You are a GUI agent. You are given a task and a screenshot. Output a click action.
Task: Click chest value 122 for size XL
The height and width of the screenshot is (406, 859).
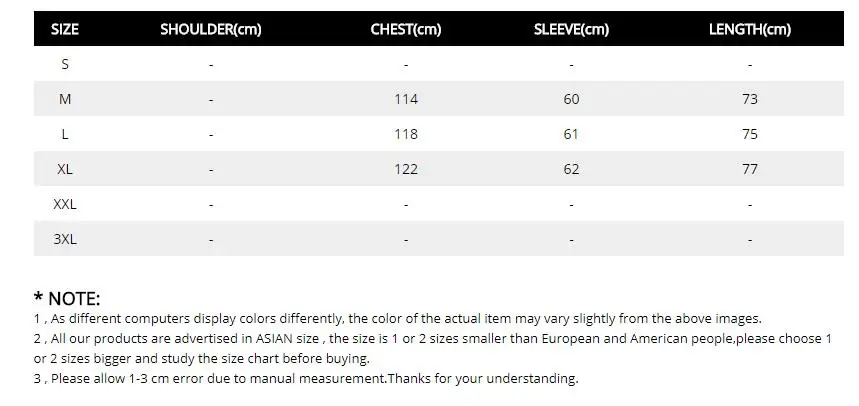pos(406,169)
